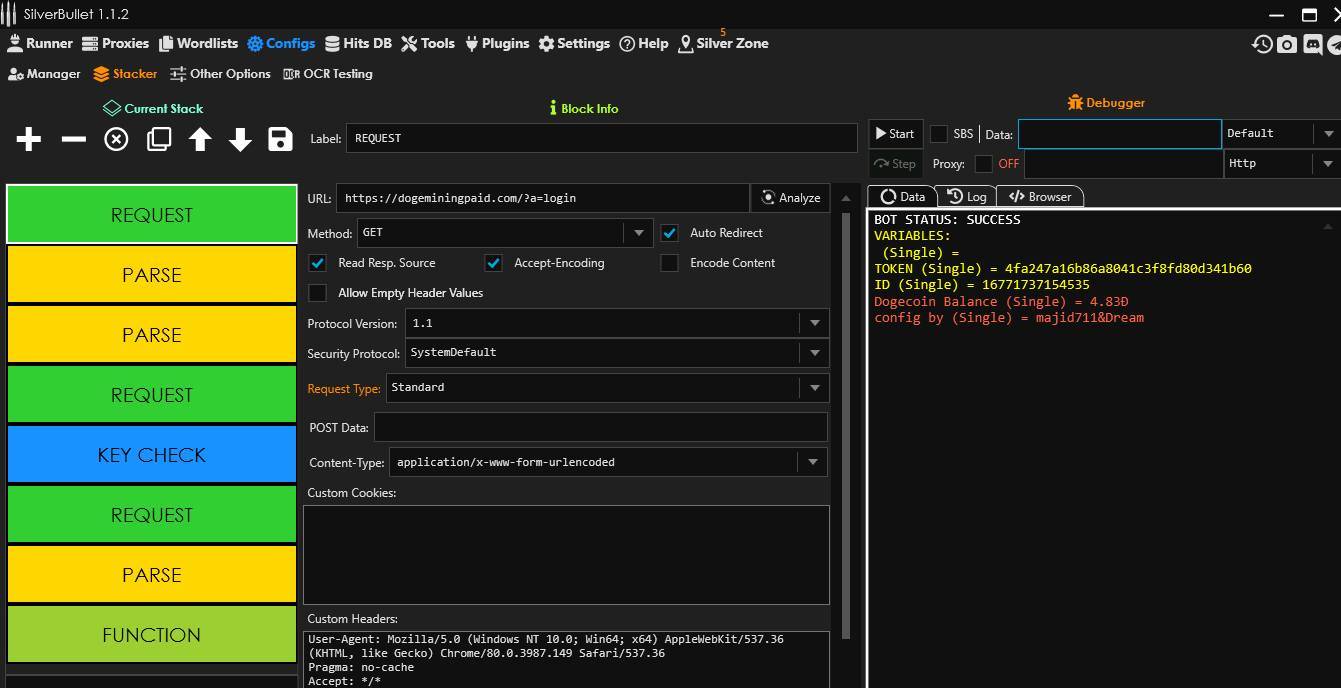
Task: Uncheck the Auto Redirect checkbox
Action: pos(670,233)
